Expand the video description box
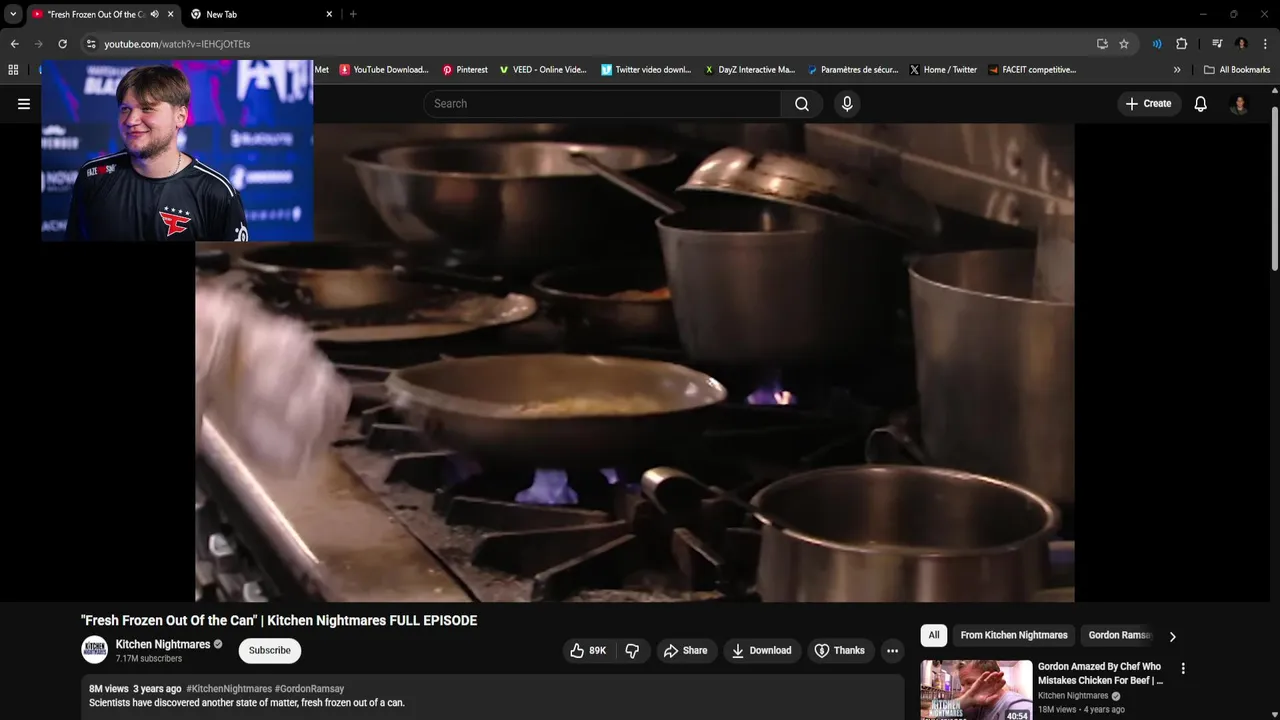1280x720 pixels. tap(492, 698)
